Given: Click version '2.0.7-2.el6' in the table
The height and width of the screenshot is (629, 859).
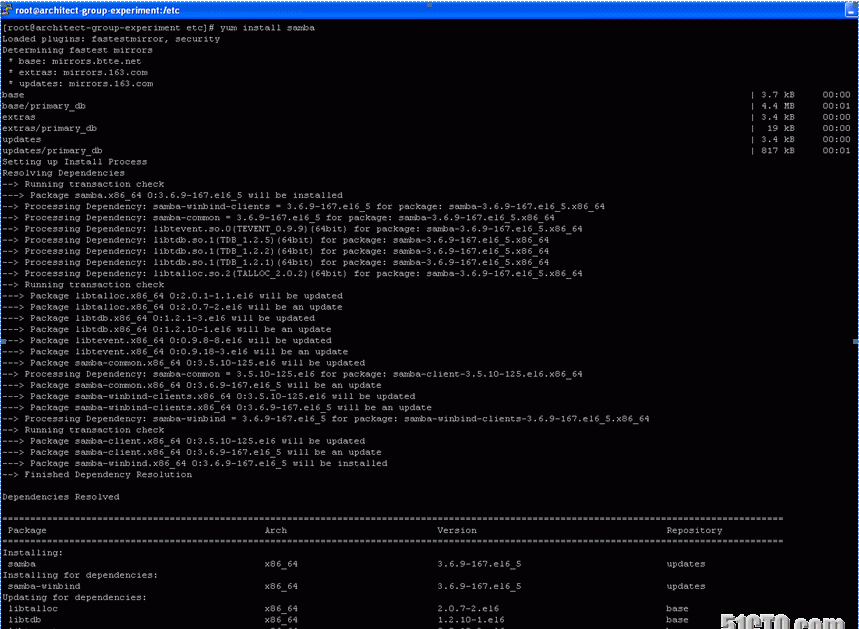Looking at the screenshot, I should (x=468, y=609).
